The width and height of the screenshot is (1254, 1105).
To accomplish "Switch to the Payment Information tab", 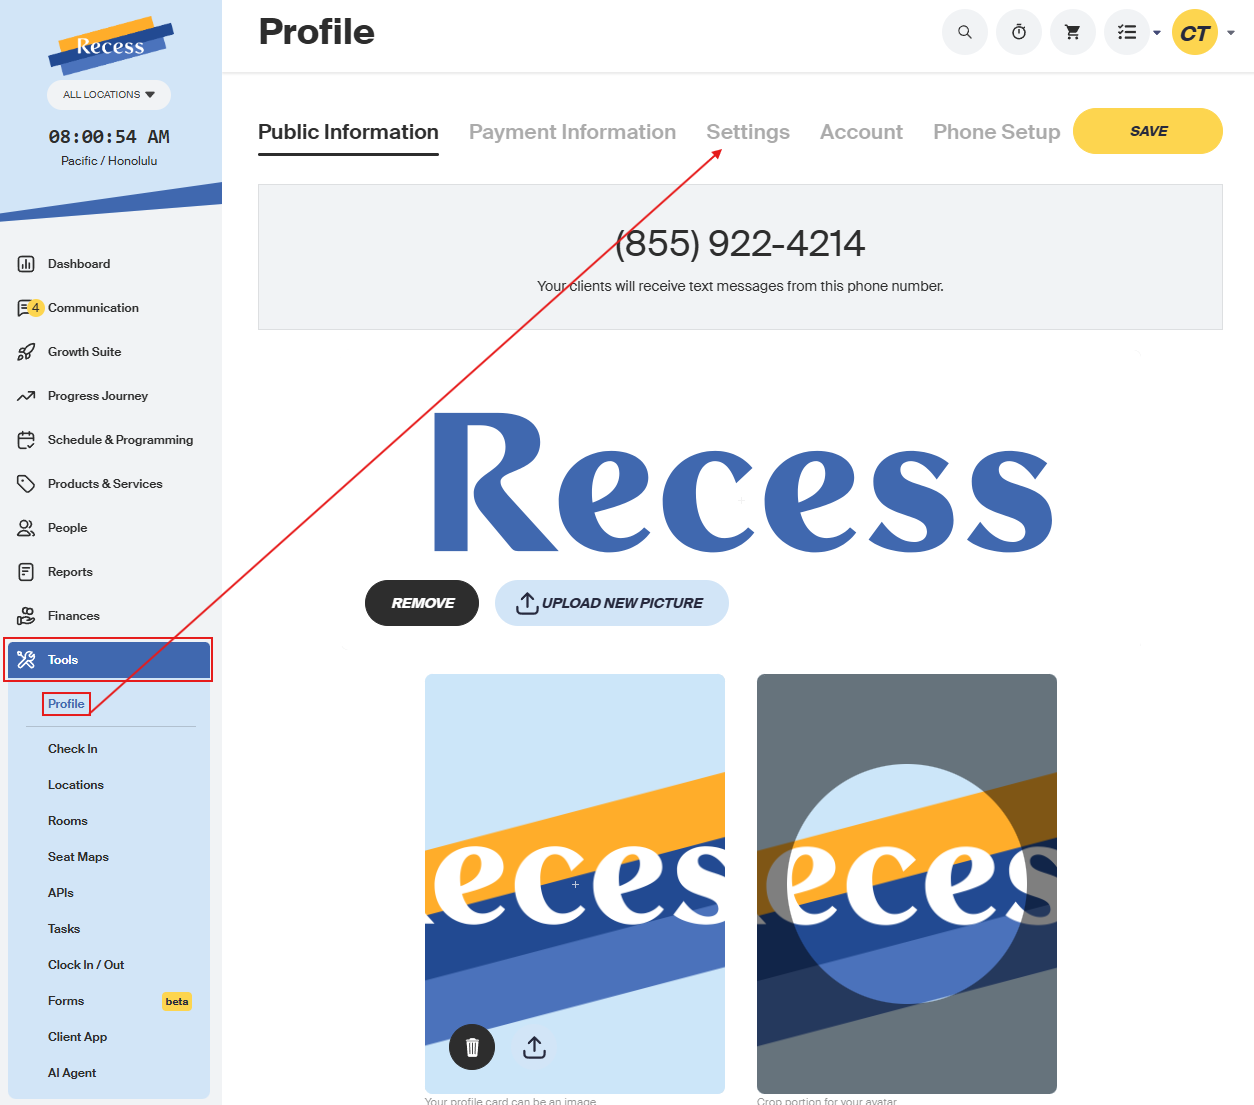I will point(572,132).
